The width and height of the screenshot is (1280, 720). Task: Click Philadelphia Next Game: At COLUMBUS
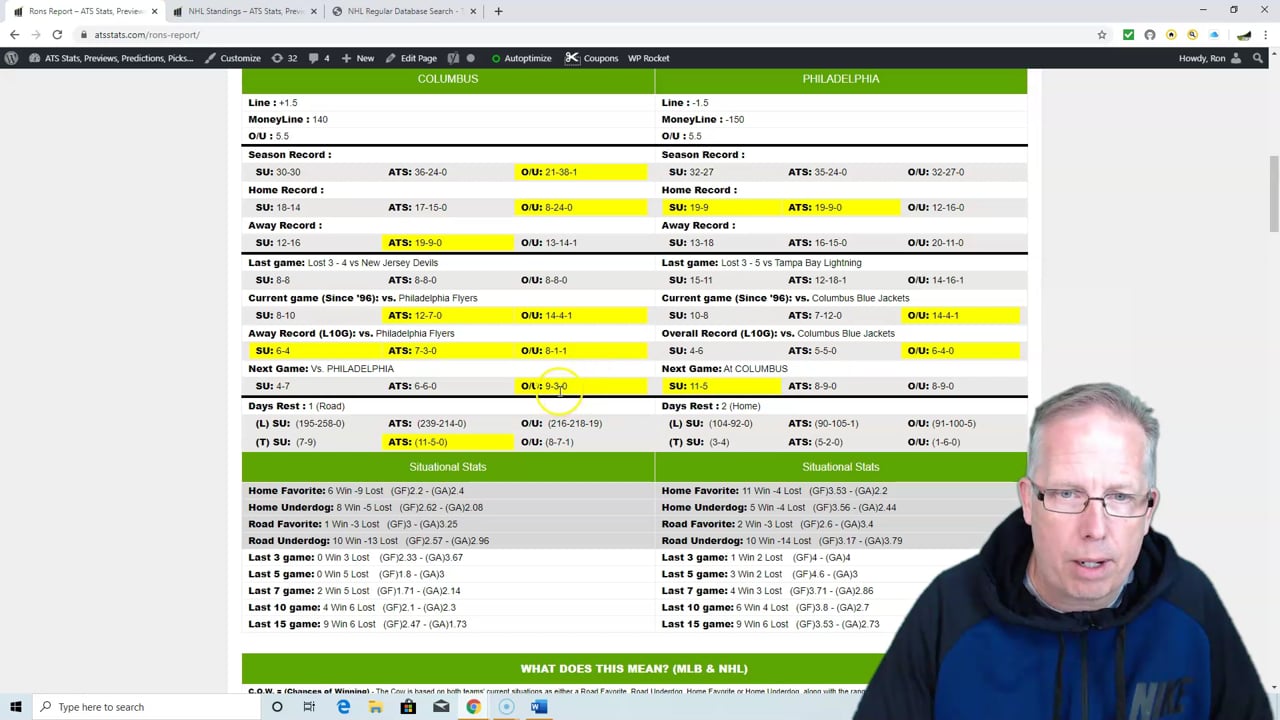pos(724,369)
